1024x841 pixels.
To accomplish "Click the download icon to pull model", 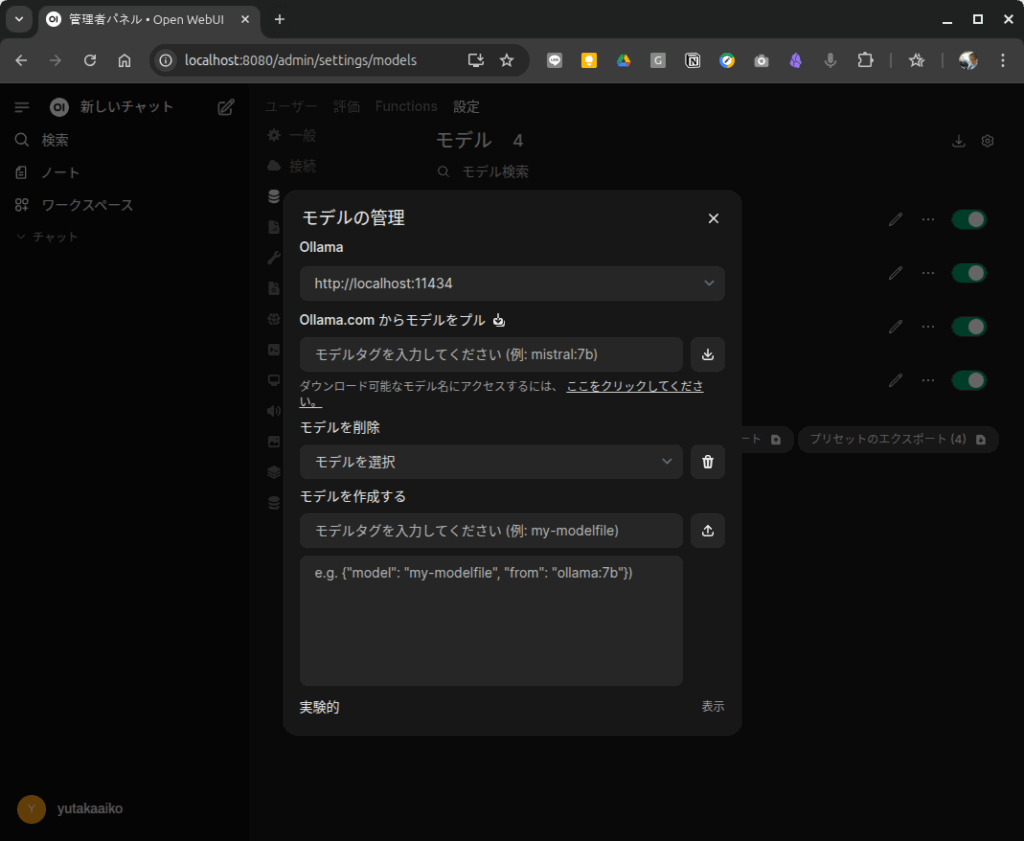I will pos(708,354).
